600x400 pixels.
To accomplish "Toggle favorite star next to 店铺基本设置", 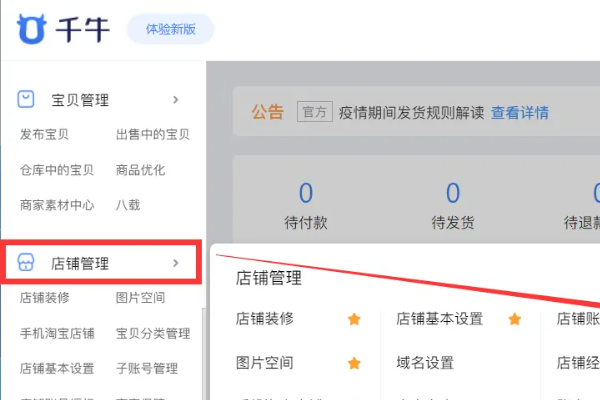I will pyautogui.click(x=514, y=319).
